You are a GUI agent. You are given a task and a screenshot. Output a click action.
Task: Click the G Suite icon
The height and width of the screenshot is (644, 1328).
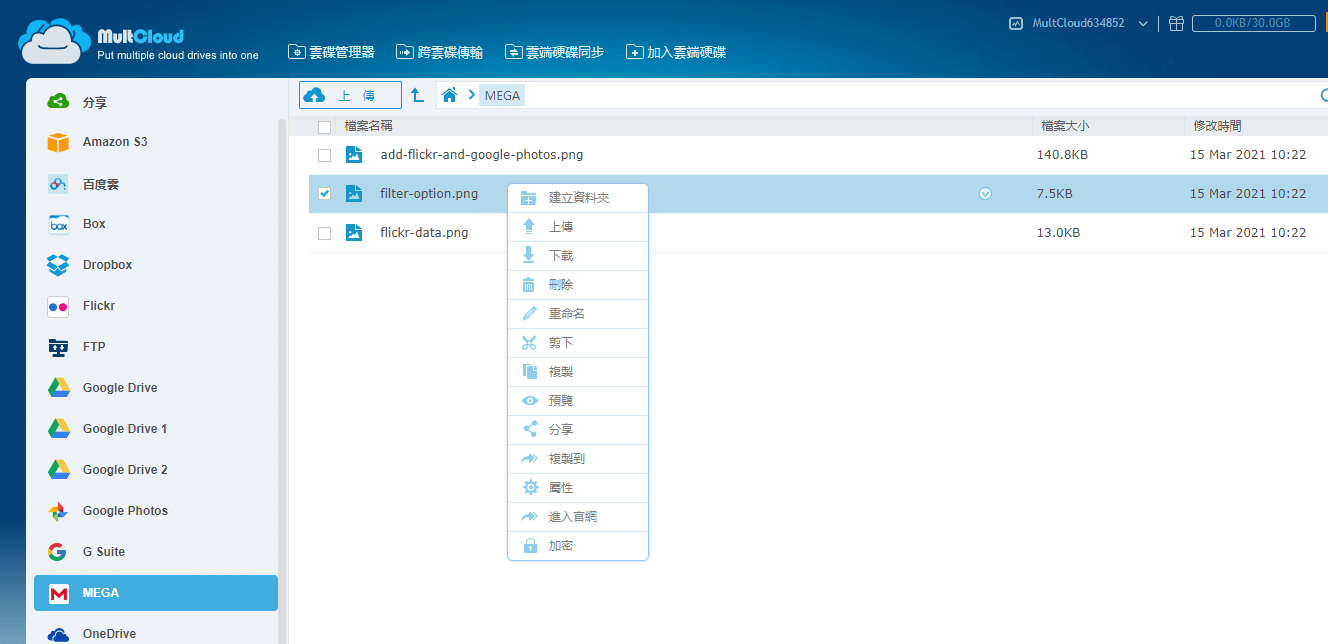[x=58, y=552]
